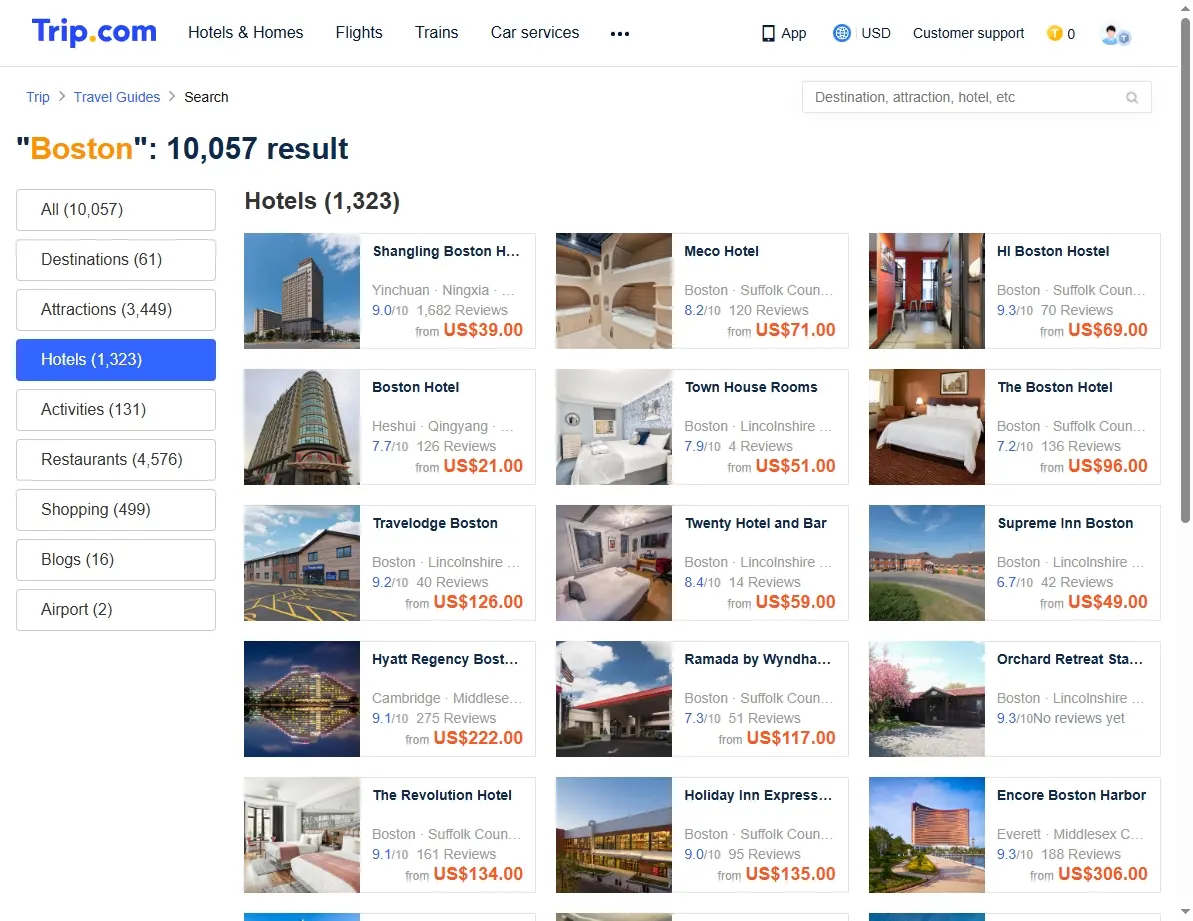Filter by Activities (131)

116,410
